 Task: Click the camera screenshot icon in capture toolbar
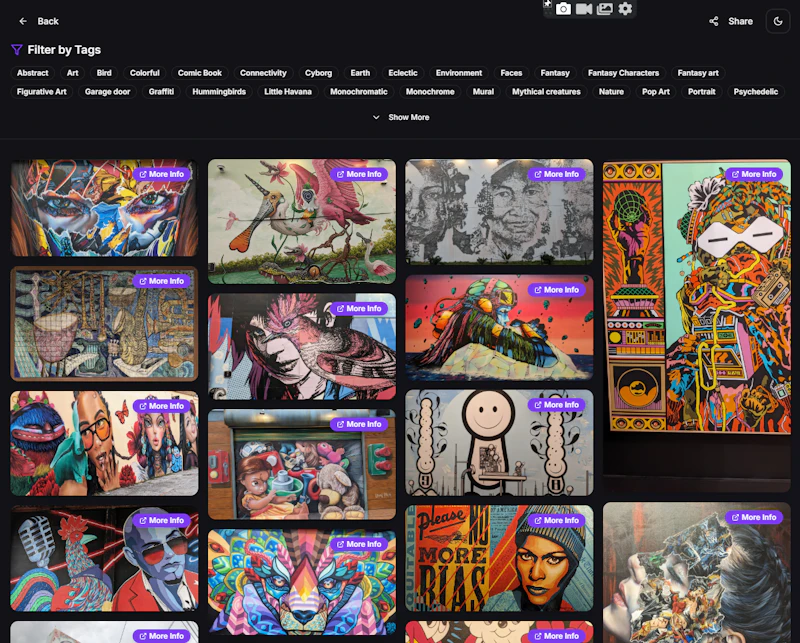coord(563,9)
